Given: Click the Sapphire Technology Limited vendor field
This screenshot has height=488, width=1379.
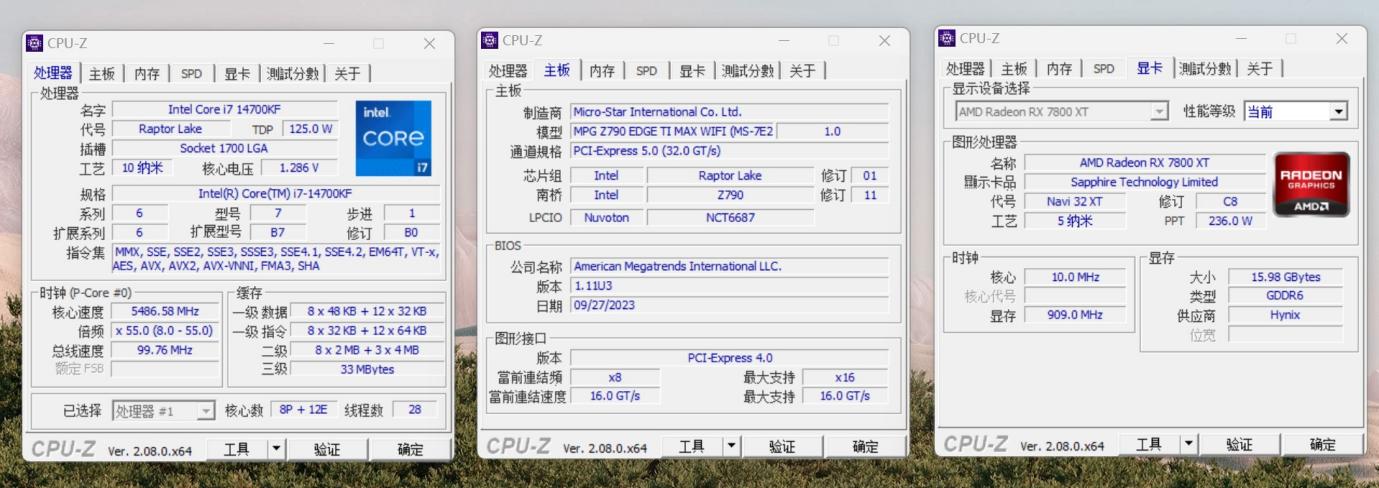Looking at the screenshot, I should pyautogui.click(x=1144, y=182).
